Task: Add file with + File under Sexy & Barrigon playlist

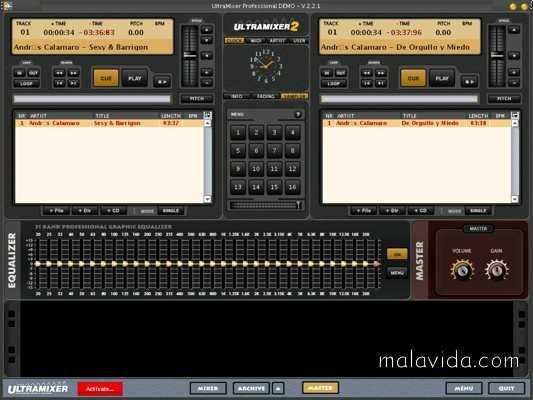Action: pyautogui.click(x=56, y=211)
